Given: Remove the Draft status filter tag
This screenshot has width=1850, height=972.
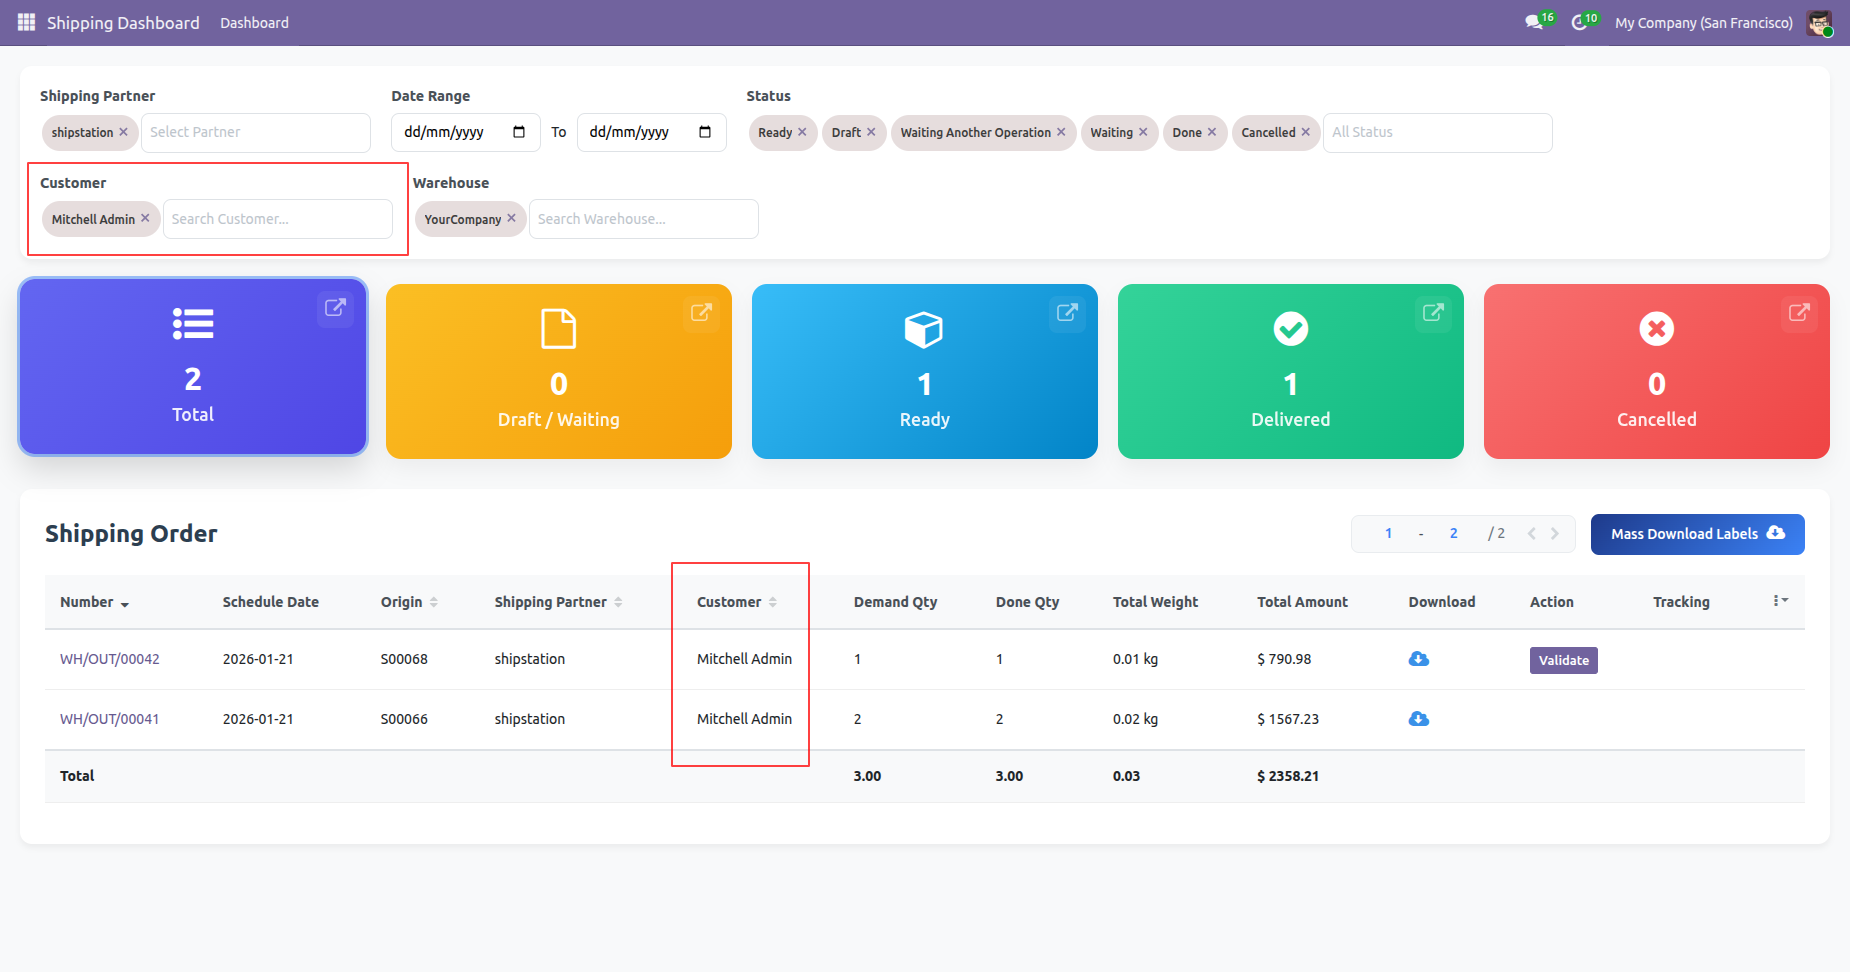Looking at the screenshot, I should pyautogui.click(x=871, y=132).
